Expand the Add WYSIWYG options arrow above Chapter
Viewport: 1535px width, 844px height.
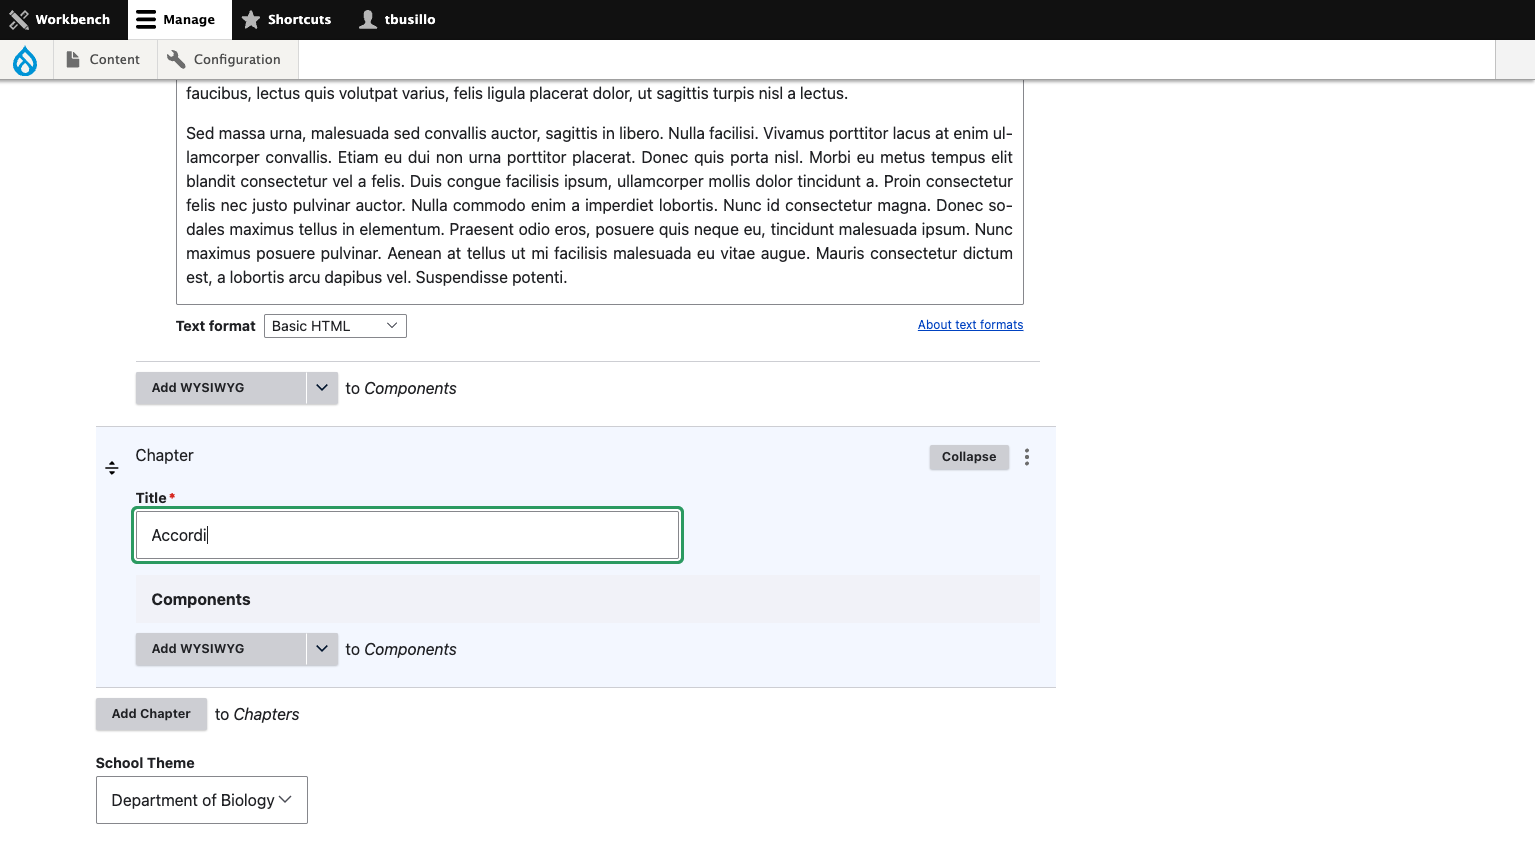click(322, 388)
